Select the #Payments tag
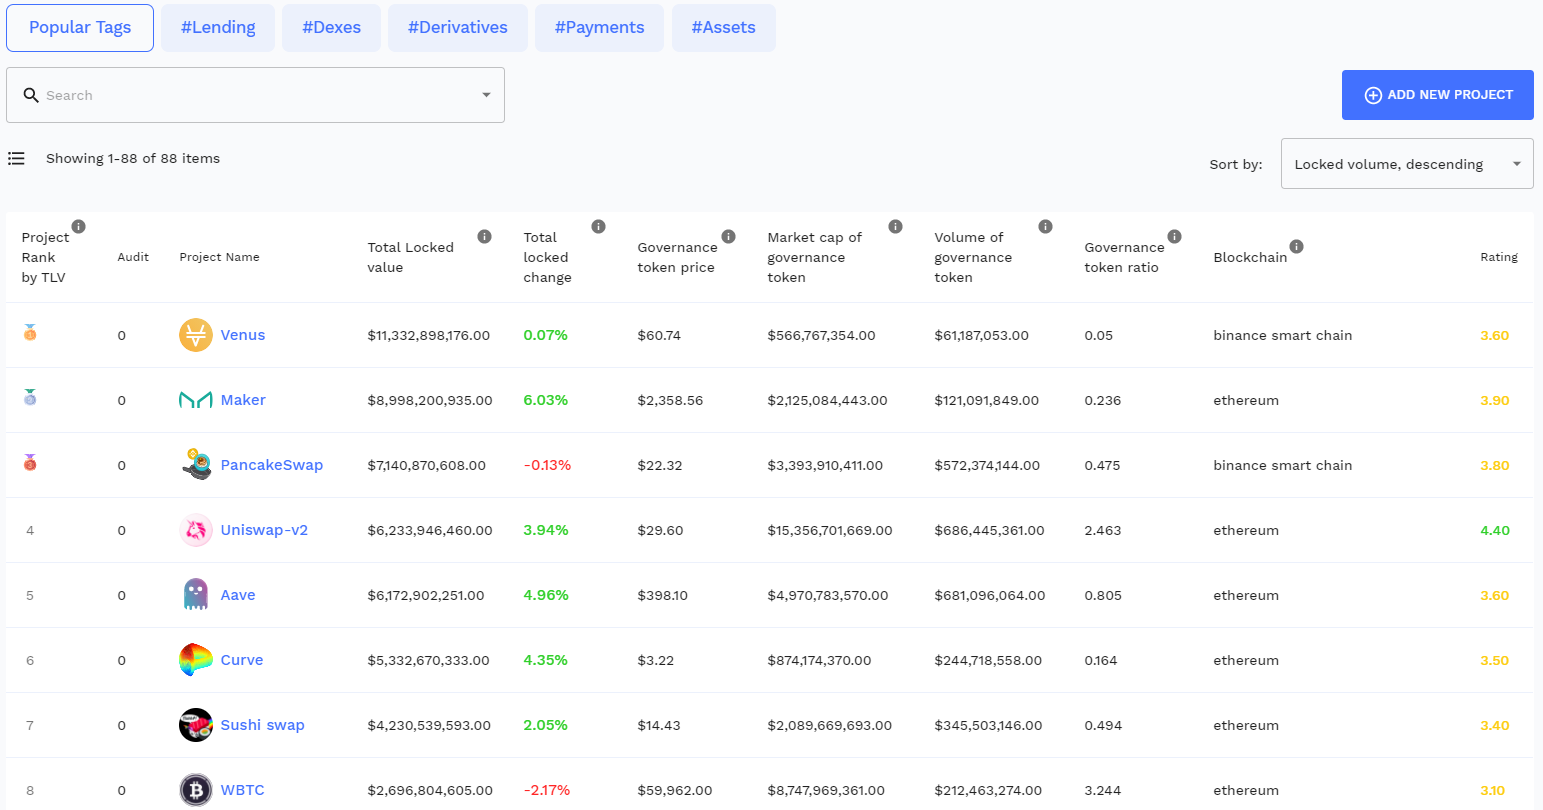 pos(600,28)
